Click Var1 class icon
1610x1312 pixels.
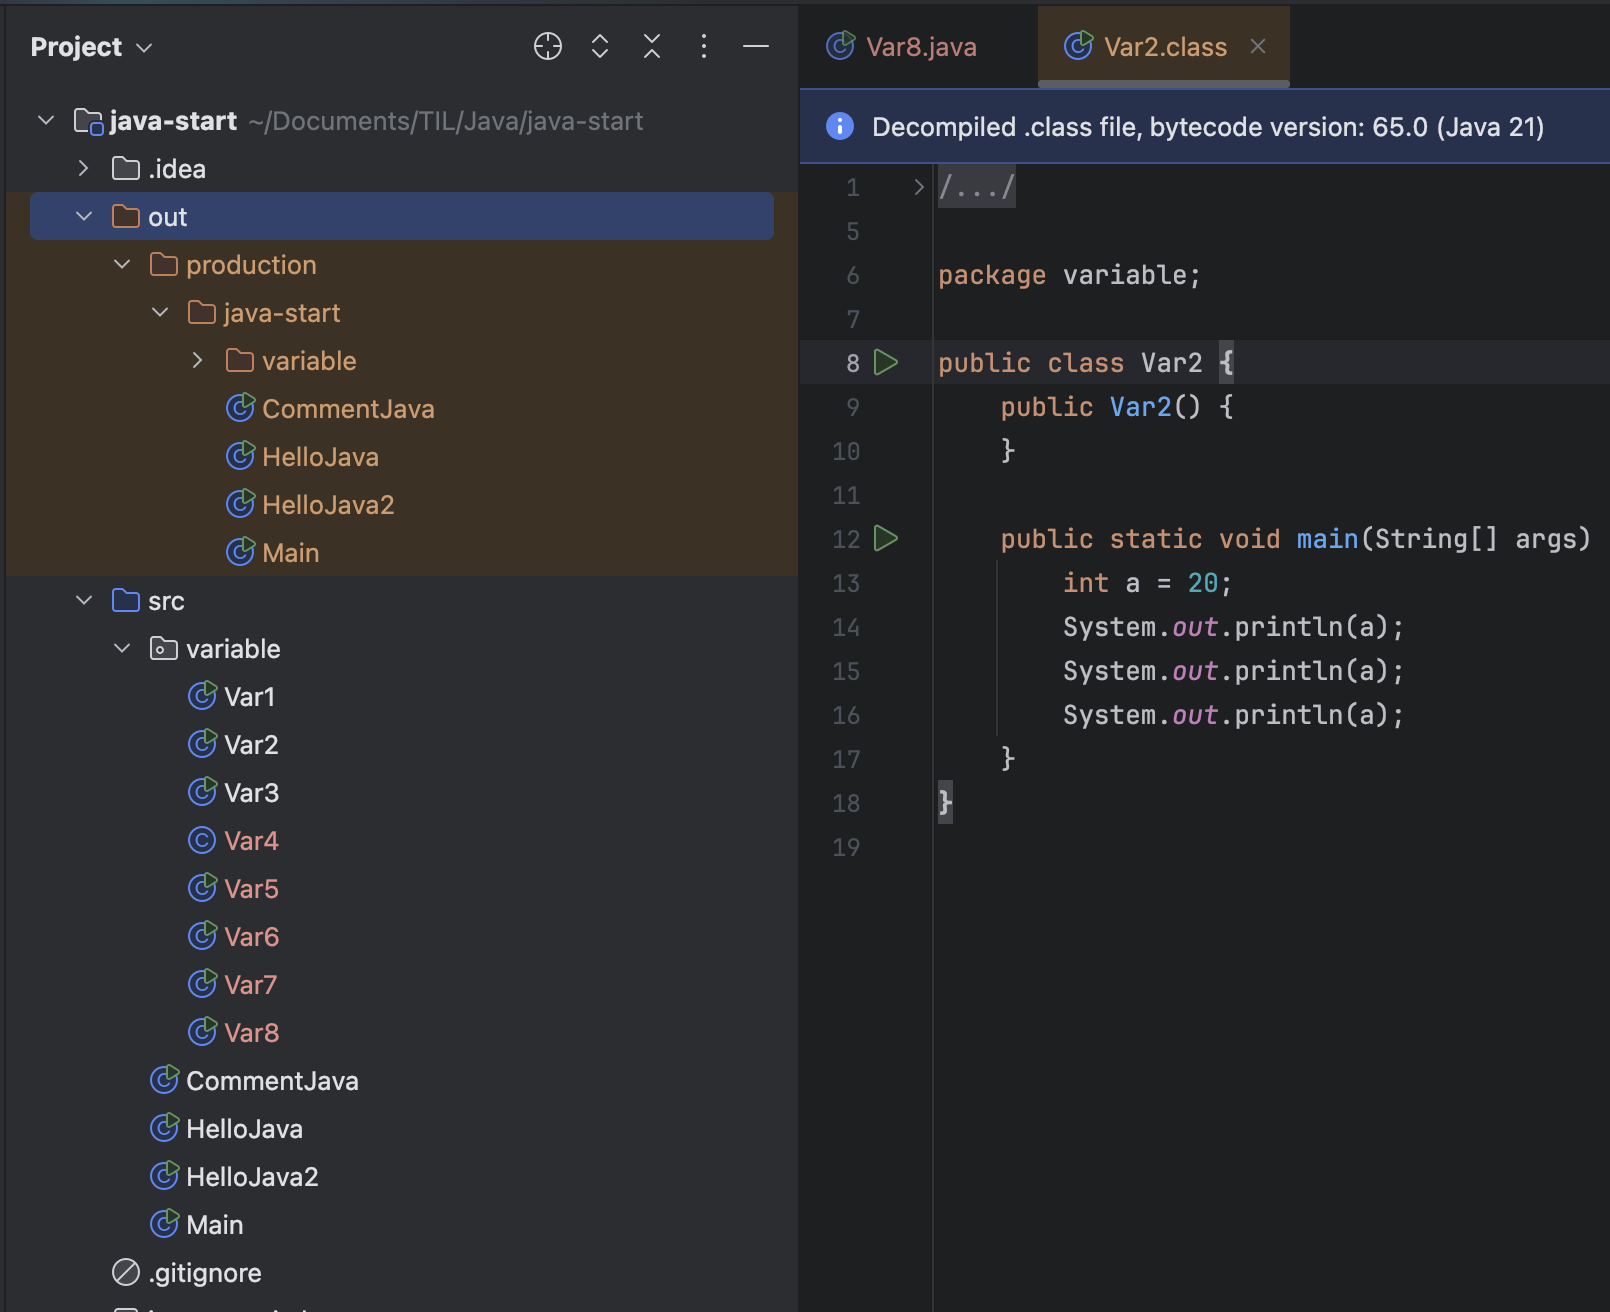click(202, 696)
